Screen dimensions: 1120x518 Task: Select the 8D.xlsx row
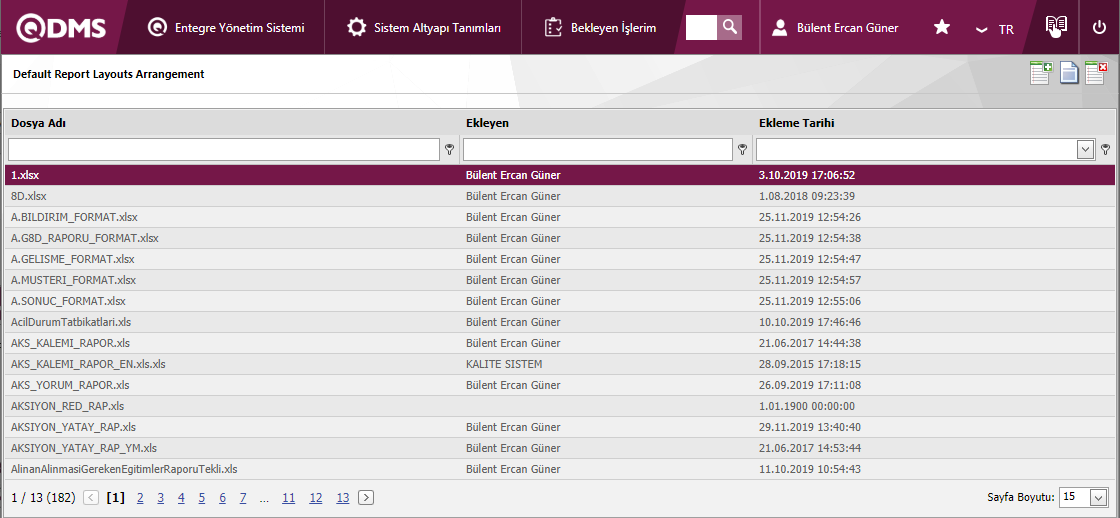(560, 196)
